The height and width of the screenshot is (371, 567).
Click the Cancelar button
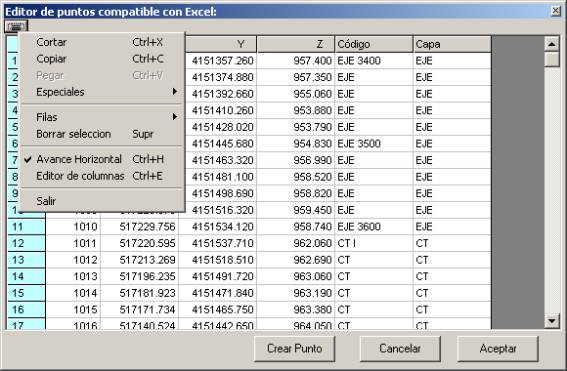(x=400, y=349)
